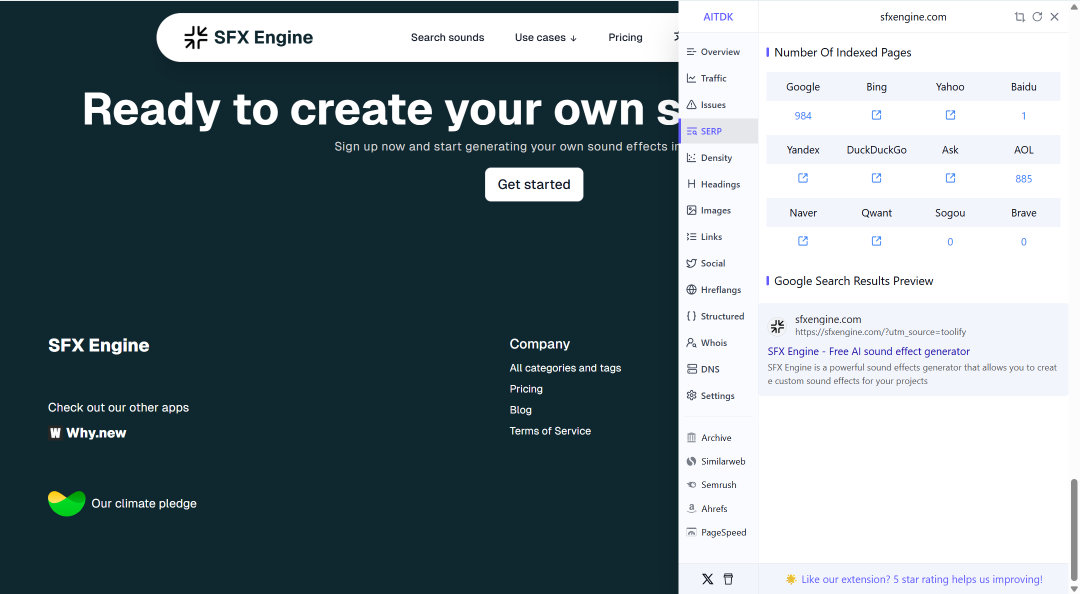Open the Hreflangs section

coord(718,289)
